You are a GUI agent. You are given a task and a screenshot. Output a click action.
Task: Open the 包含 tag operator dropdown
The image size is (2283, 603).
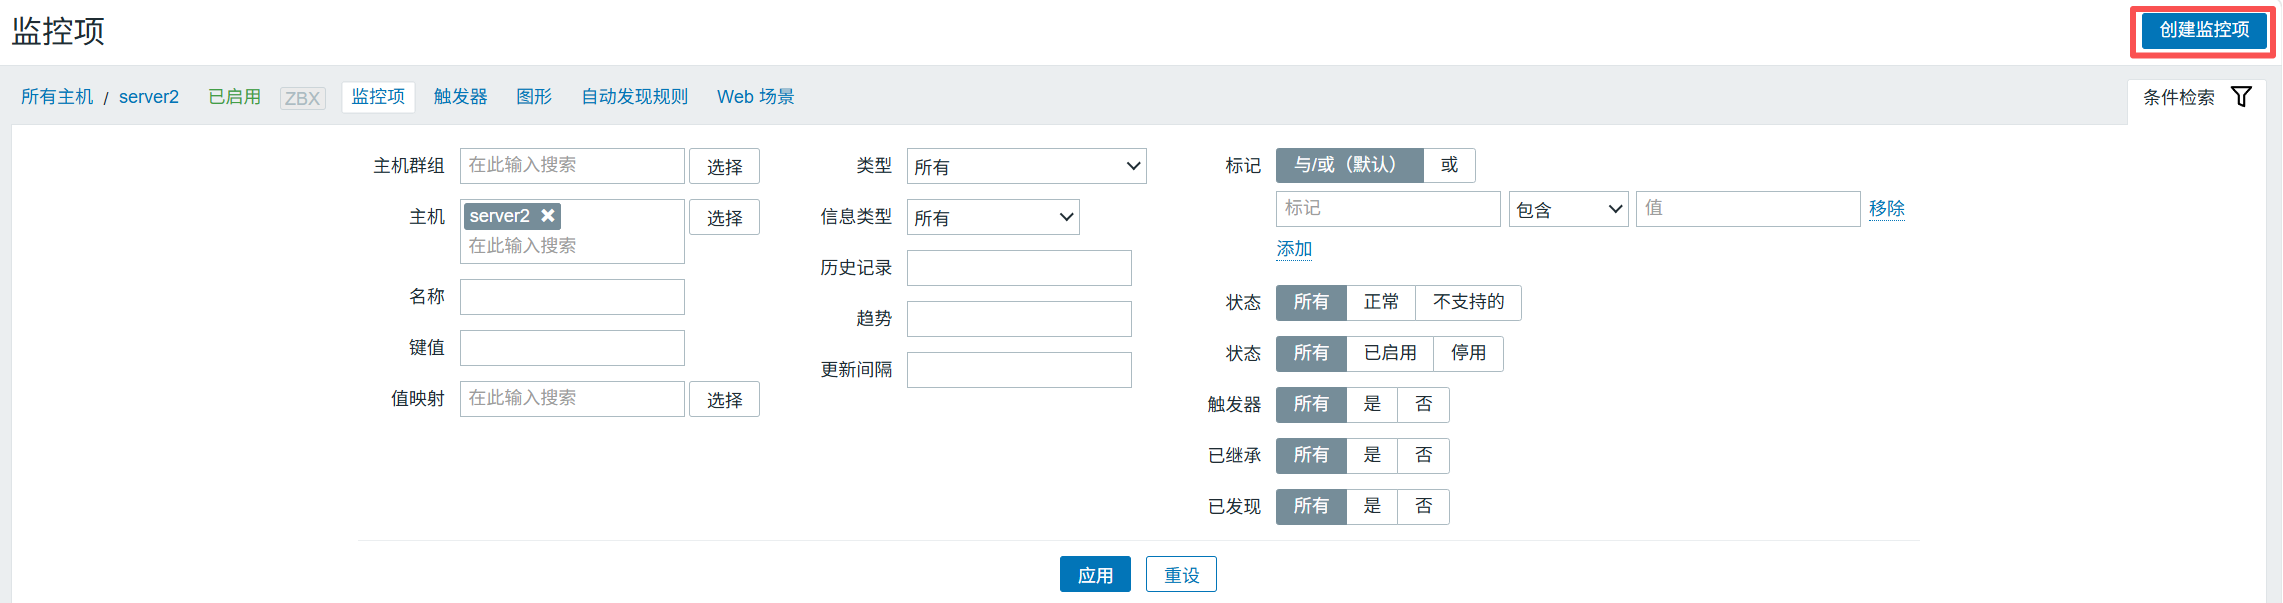[x=1568, y=209]
